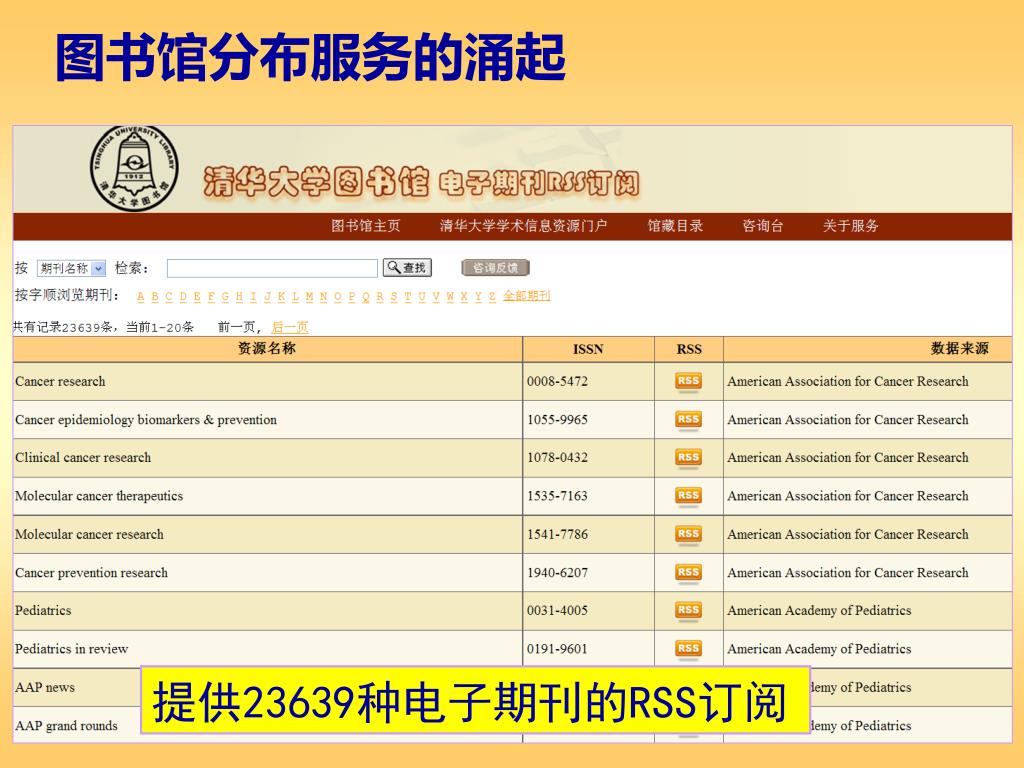Open RSS feed for Cancer epidemiology biomarkers & prevention
This screenshot has width=1024, height=768.
tap(688, 420)
